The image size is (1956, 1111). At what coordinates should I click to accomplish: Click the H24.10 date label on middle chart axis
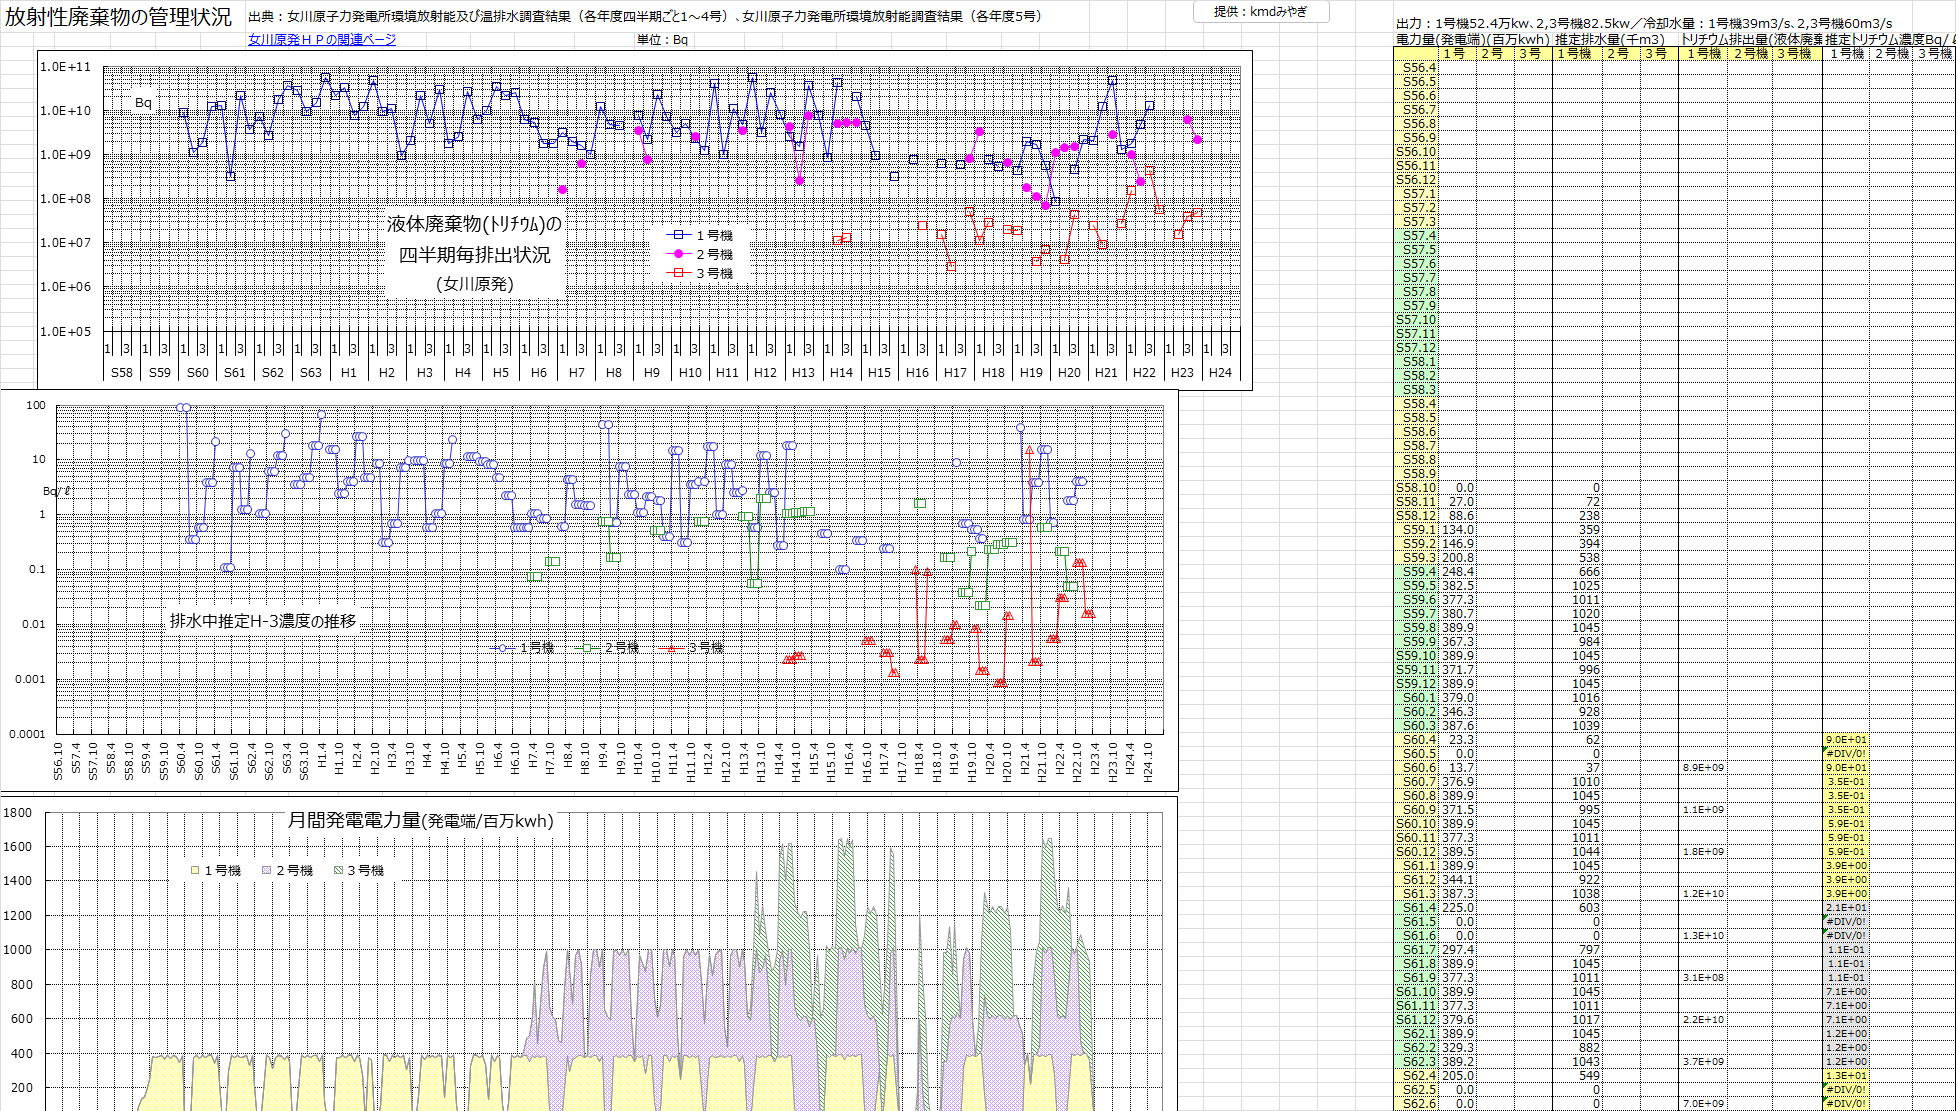[1148, 762]
